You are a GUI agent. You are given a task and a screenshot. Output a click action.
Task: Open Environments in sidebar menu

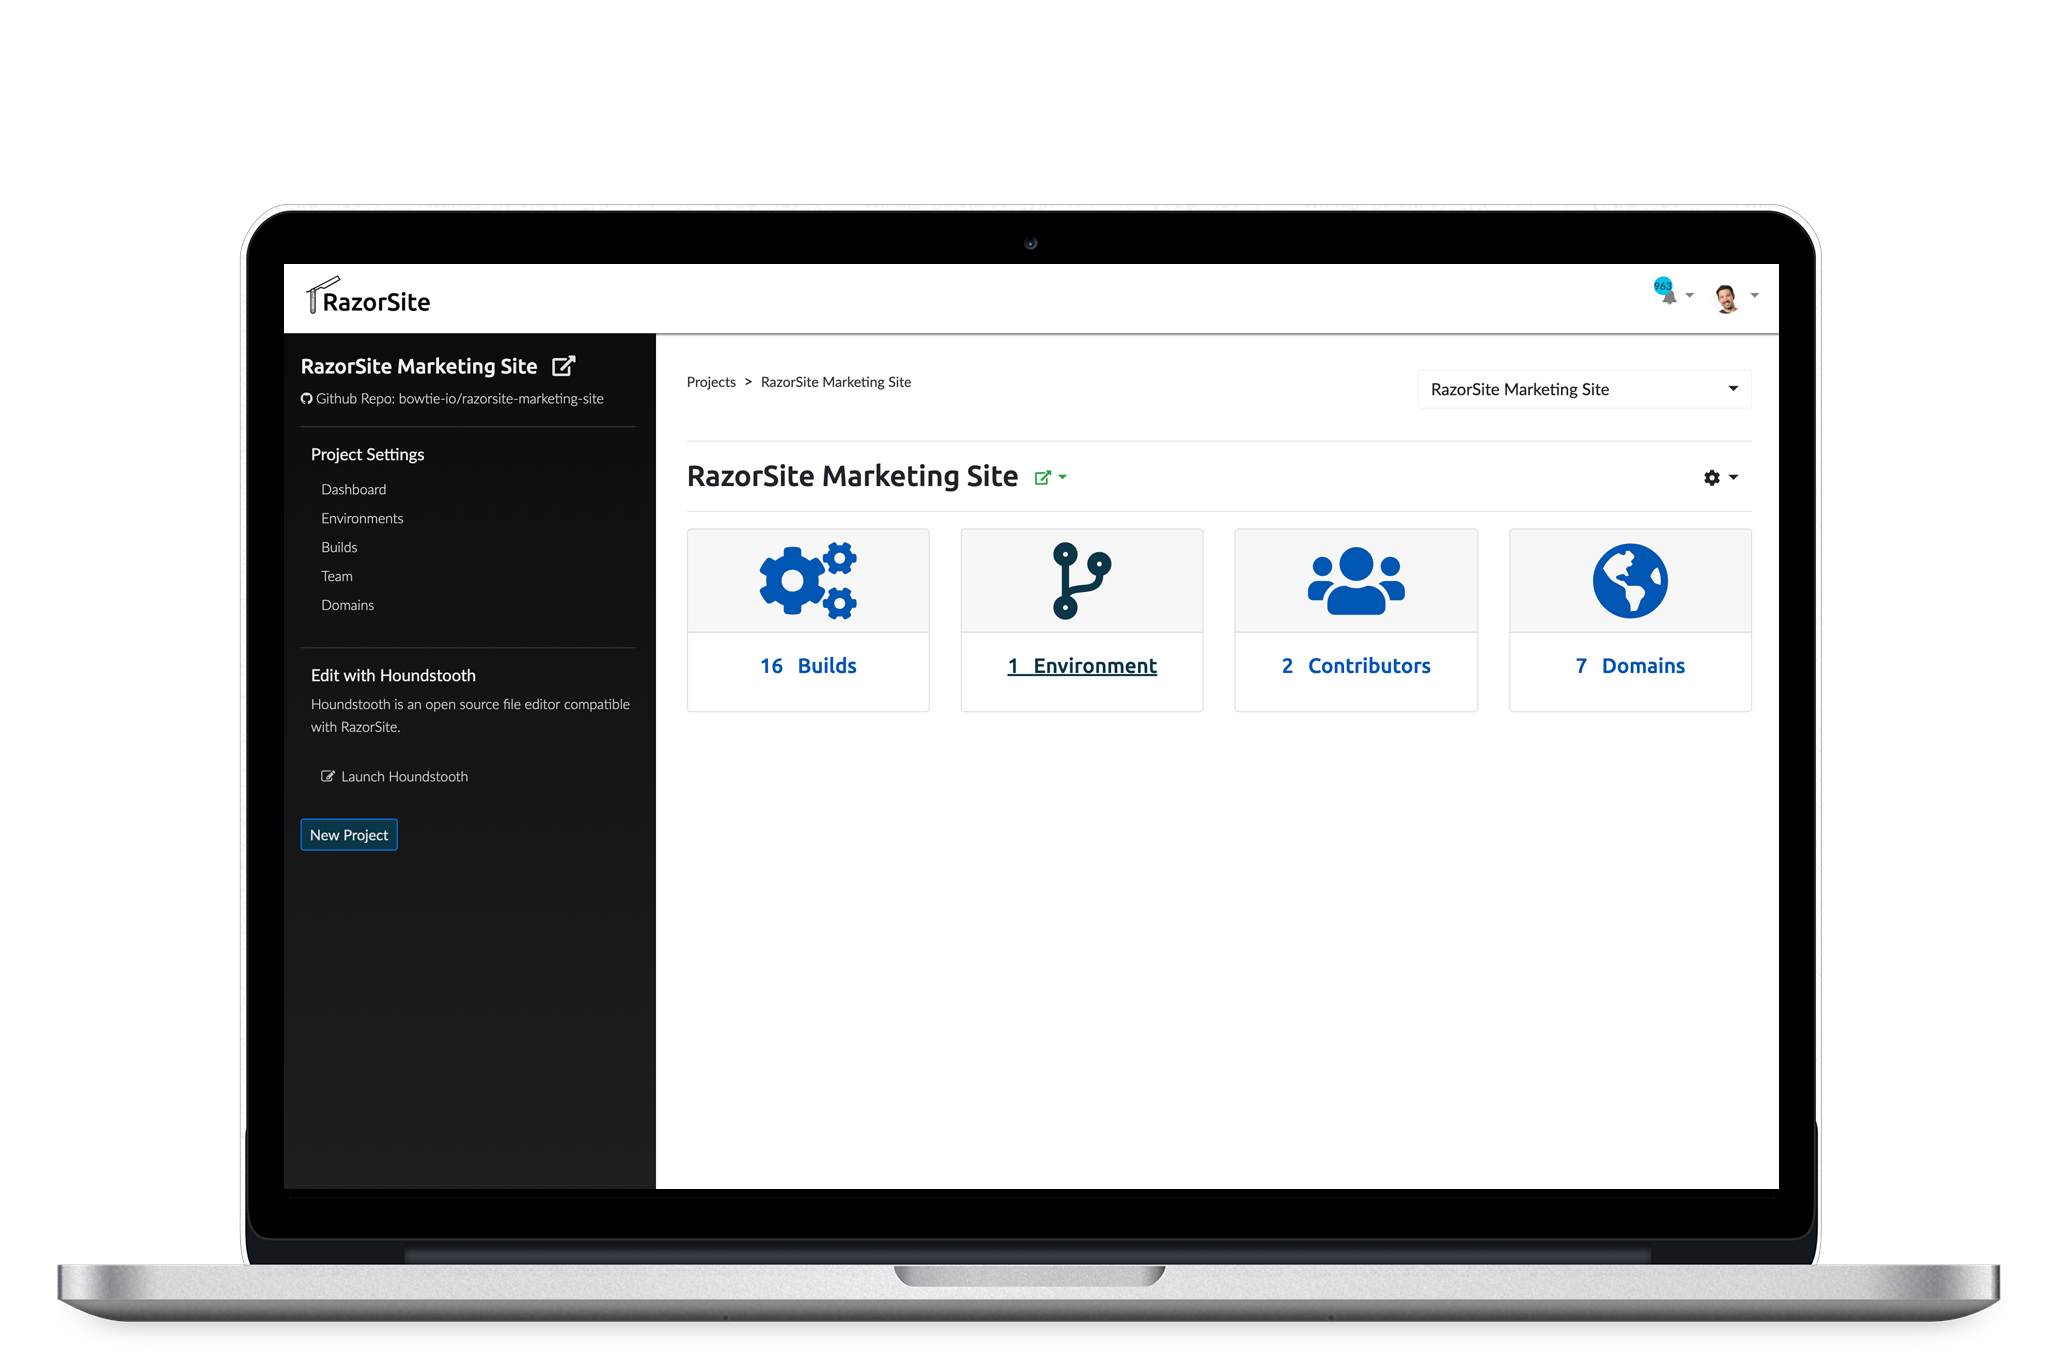pyautogui.click(x=362, y=518)
